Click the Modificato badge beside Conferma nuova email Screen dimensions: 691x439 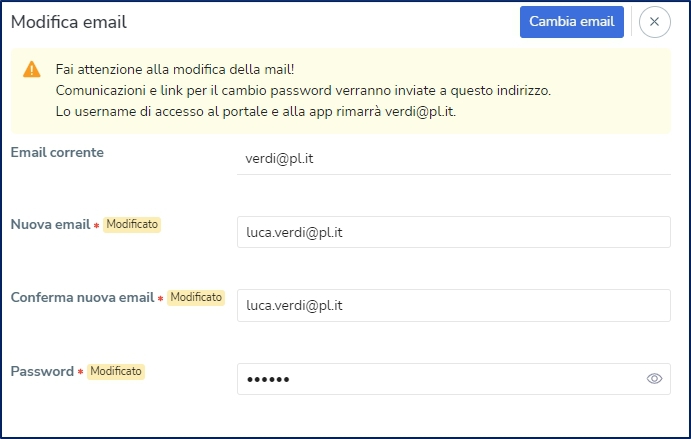click(196, 298)
